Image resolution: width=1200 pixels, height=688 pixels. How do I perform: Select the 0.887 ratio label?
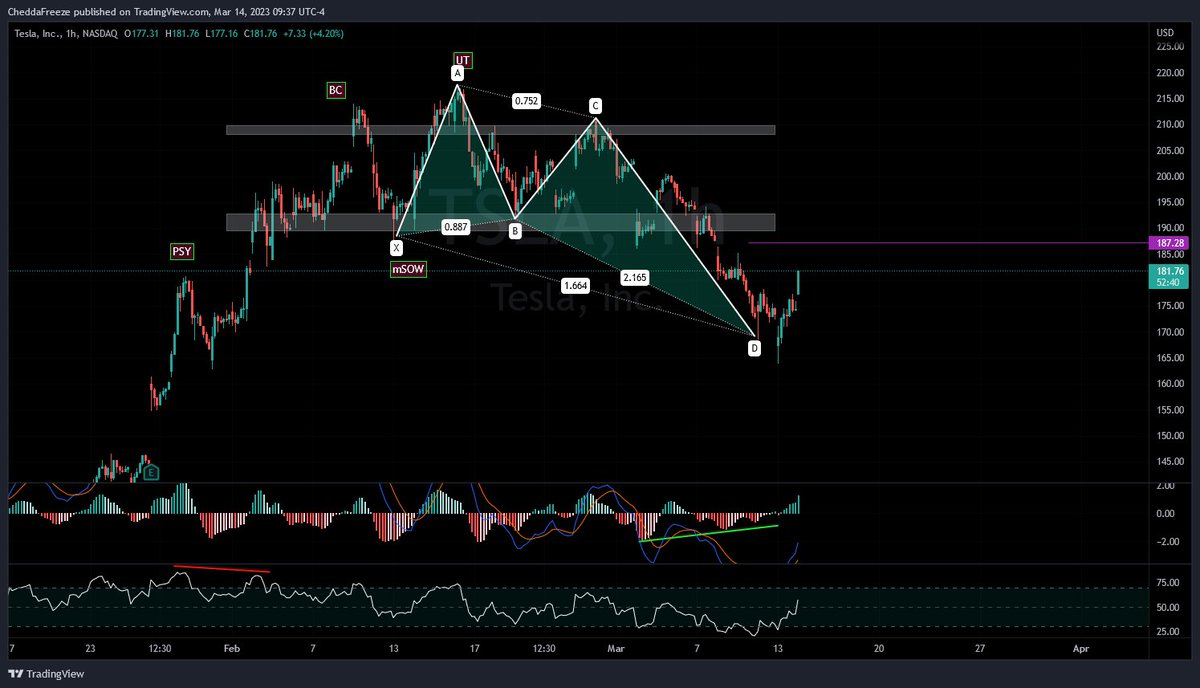pyautogui.click(x=456, y=227)
